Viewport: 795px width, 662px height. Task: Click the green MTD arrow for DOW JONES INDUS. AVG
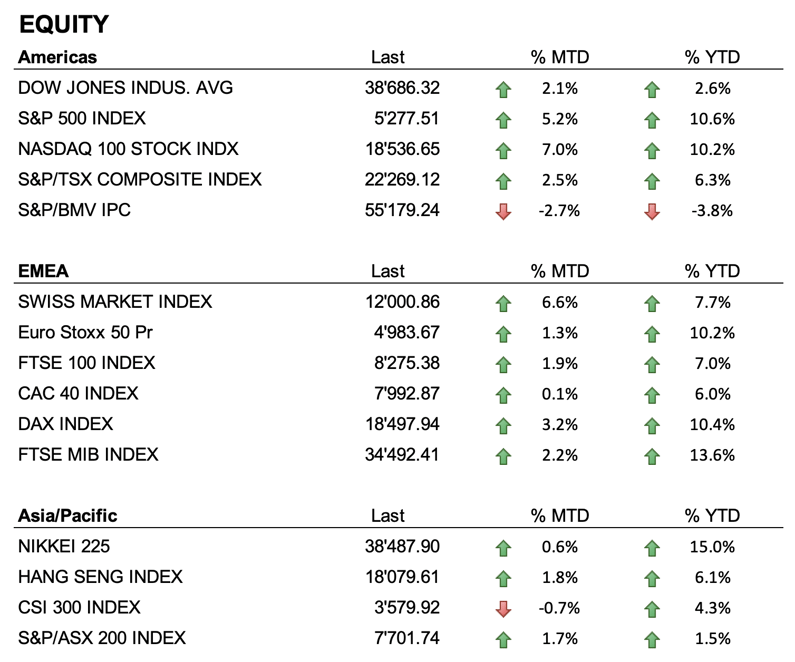(503, 90)
